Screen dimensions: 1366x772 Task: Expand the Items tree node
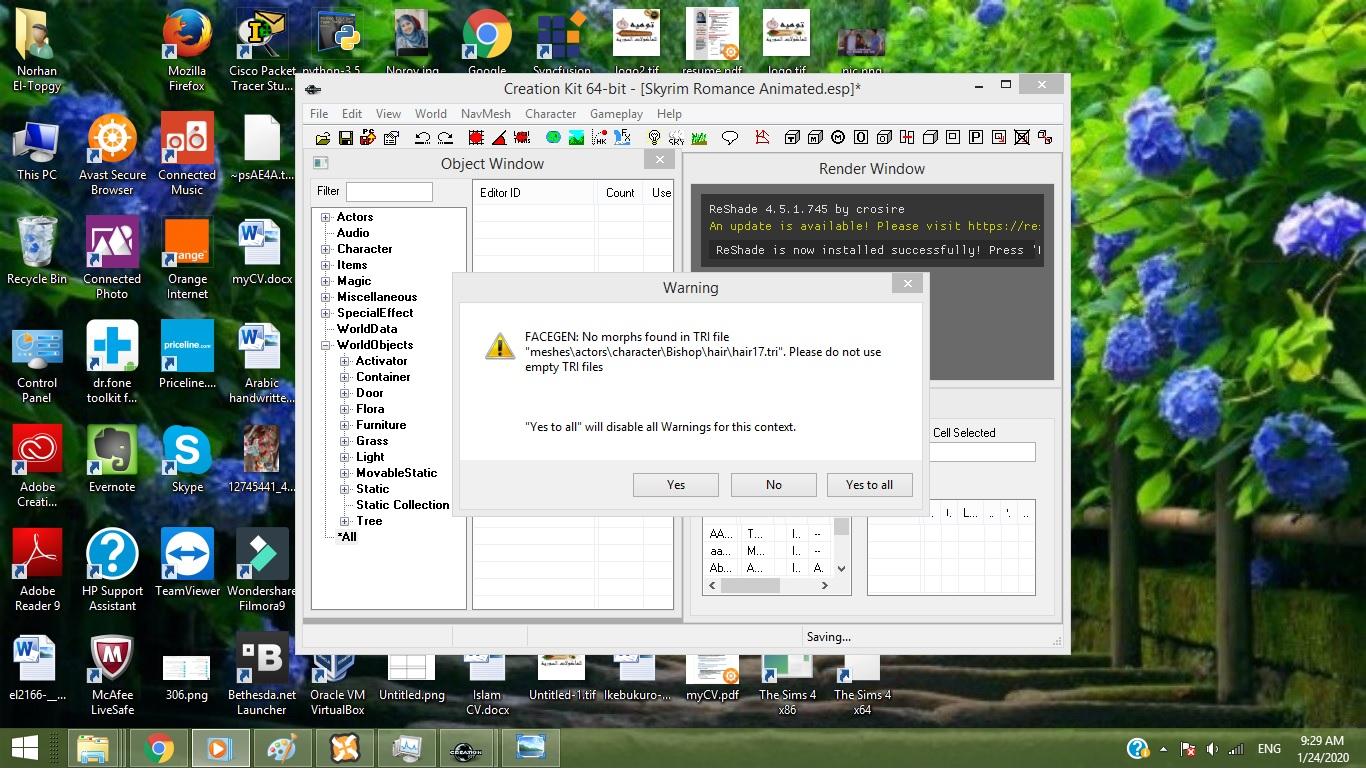click(326, 265)
